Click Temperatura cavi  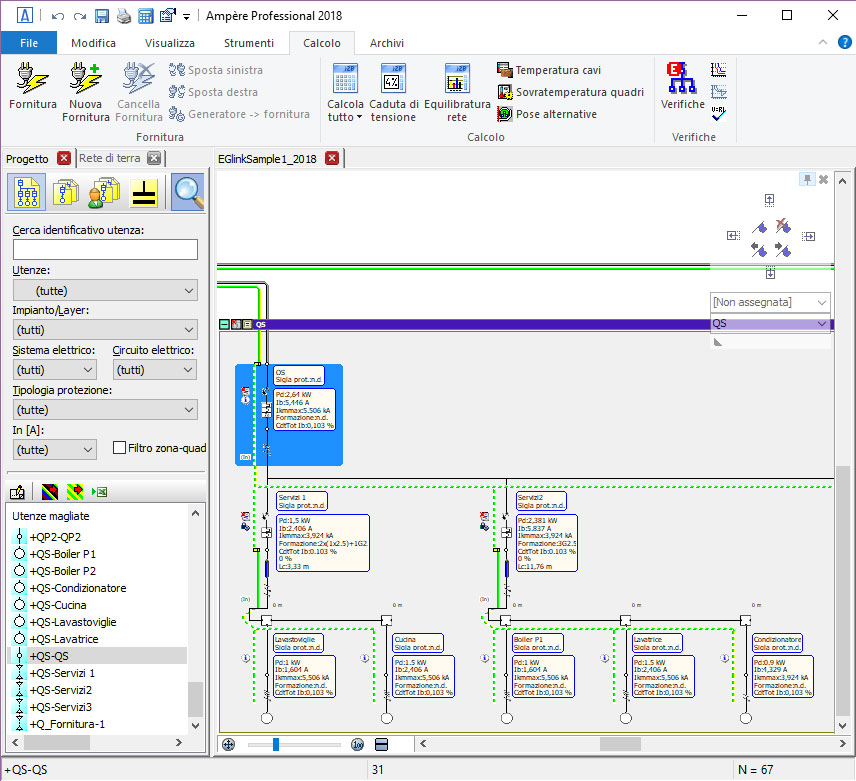pyautogui.click(x=549, y=70)
